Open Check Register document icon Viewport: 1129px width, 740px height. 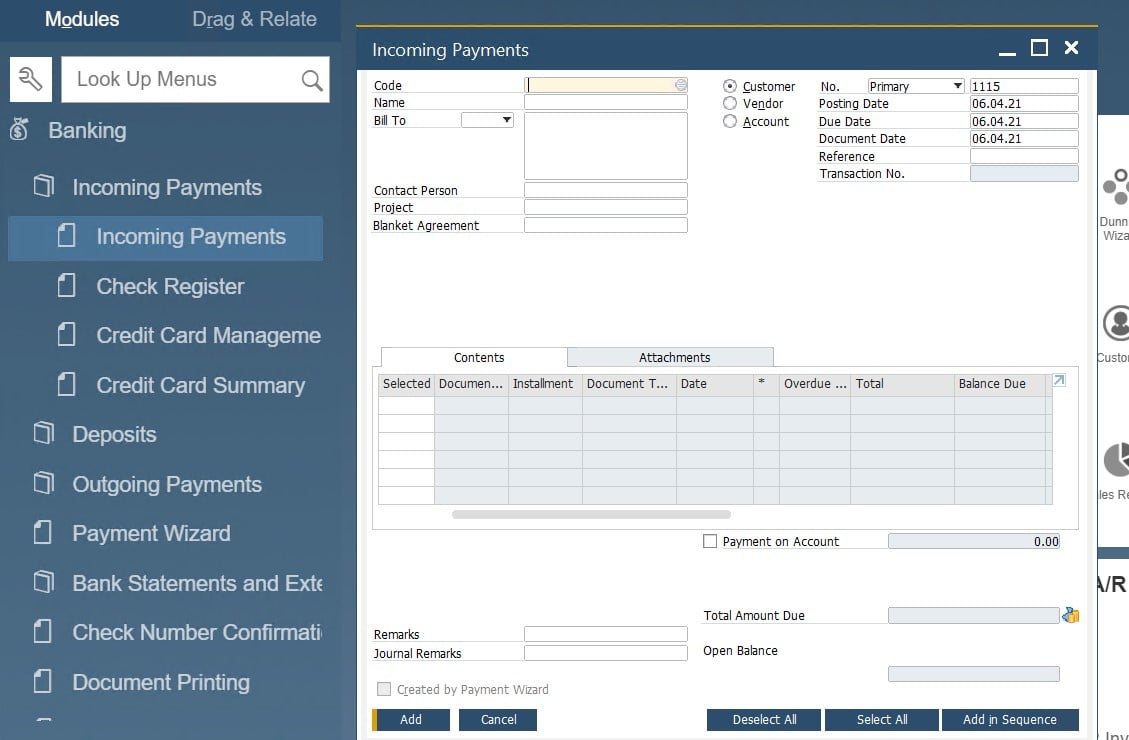[x=67, y=286]
